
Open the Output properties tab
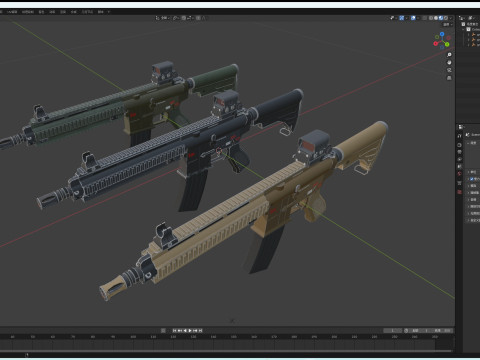[459, 152]
